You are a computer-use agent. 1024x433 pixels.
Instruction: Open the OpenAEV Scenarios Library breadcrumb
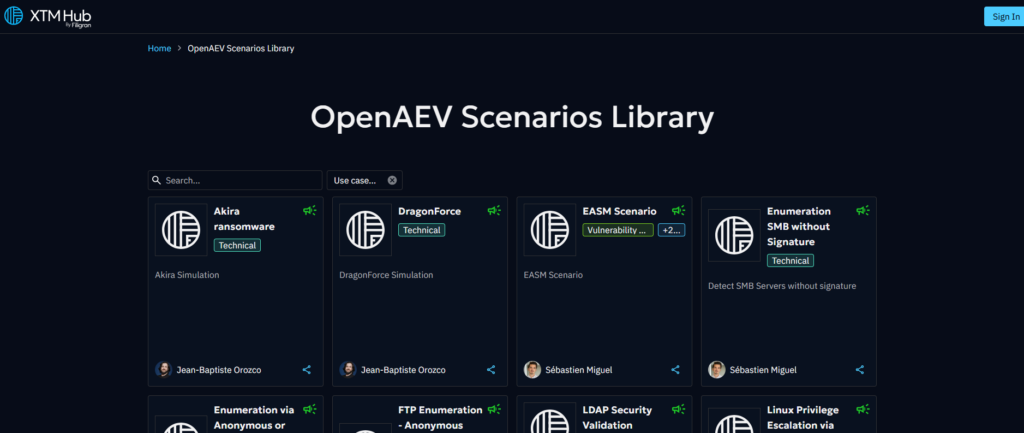click(241, 48)
